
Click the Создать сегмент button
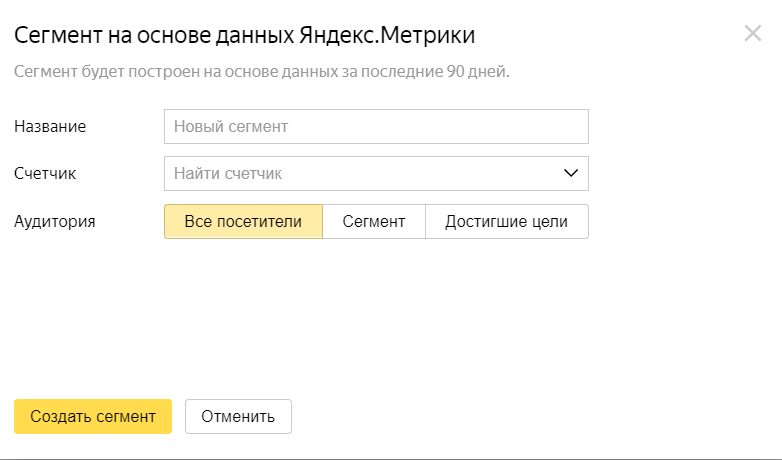(93, 416)
